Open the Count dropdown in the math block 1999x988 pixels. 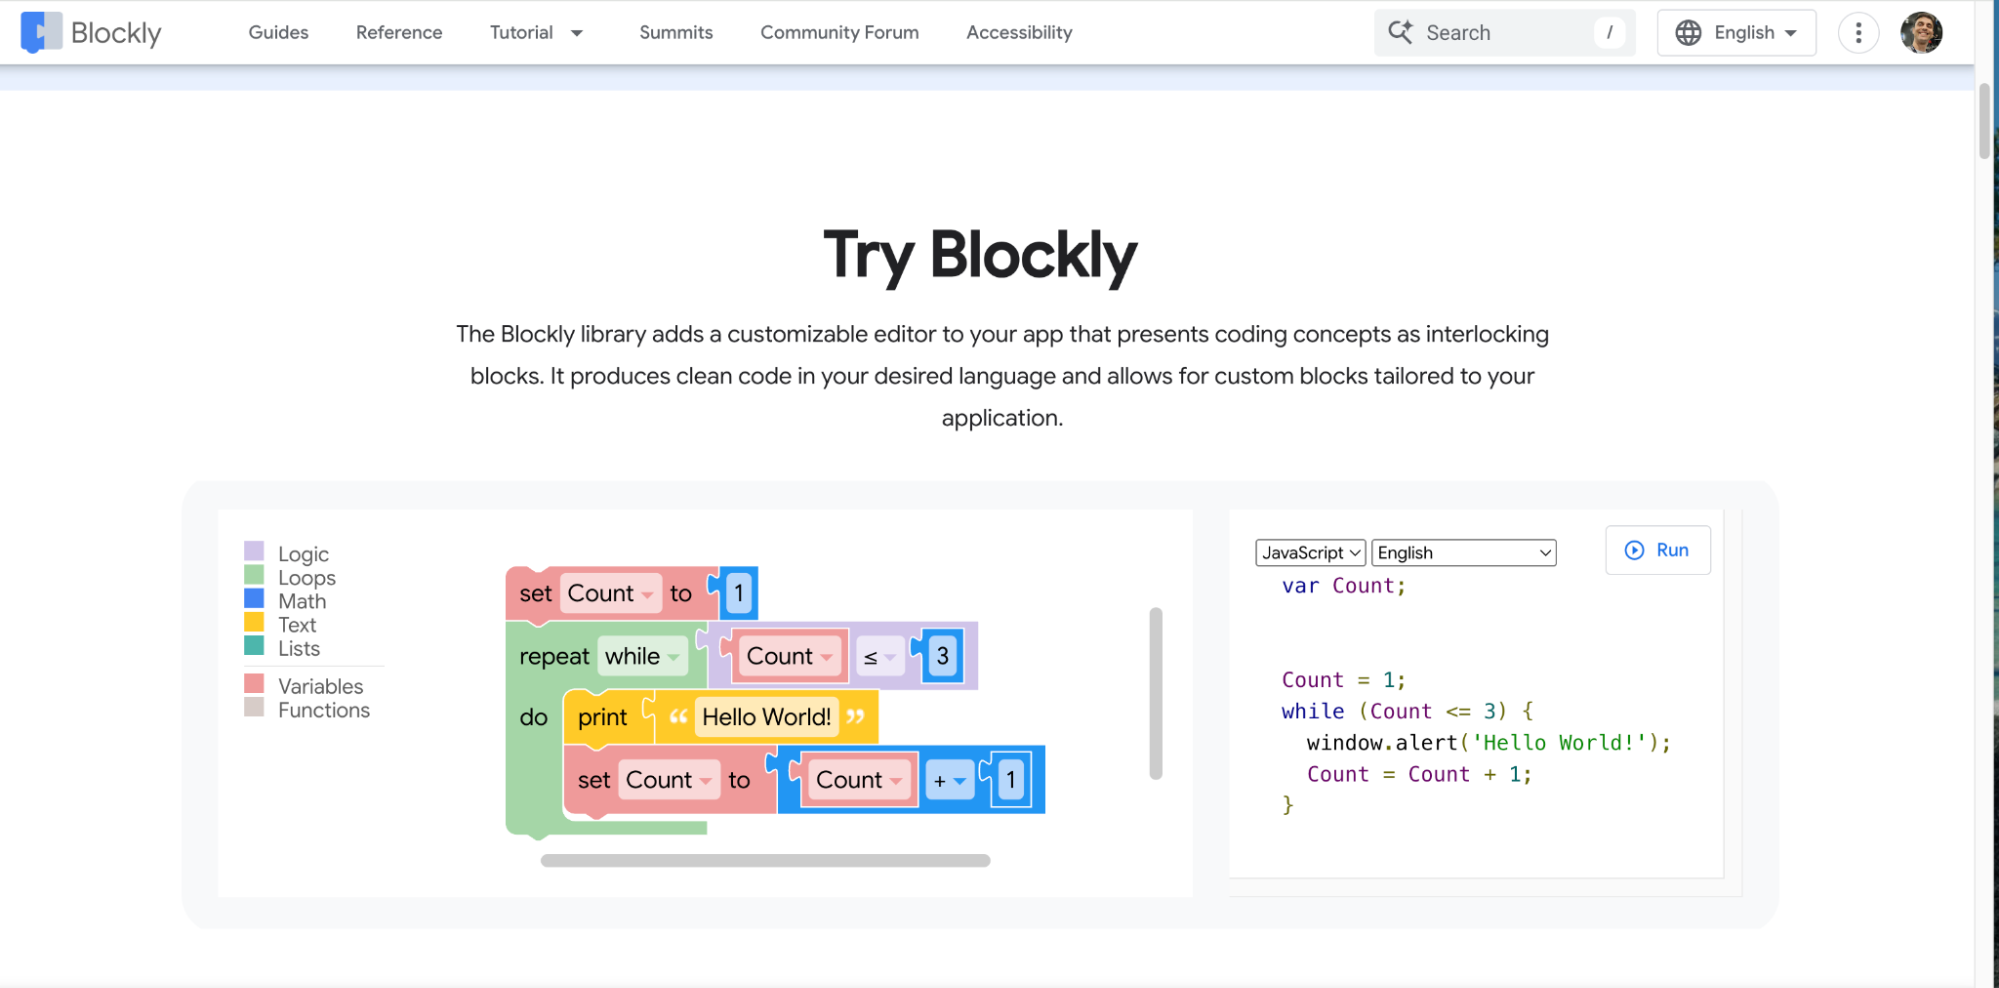pyautogui.click(x=859, y=780)
